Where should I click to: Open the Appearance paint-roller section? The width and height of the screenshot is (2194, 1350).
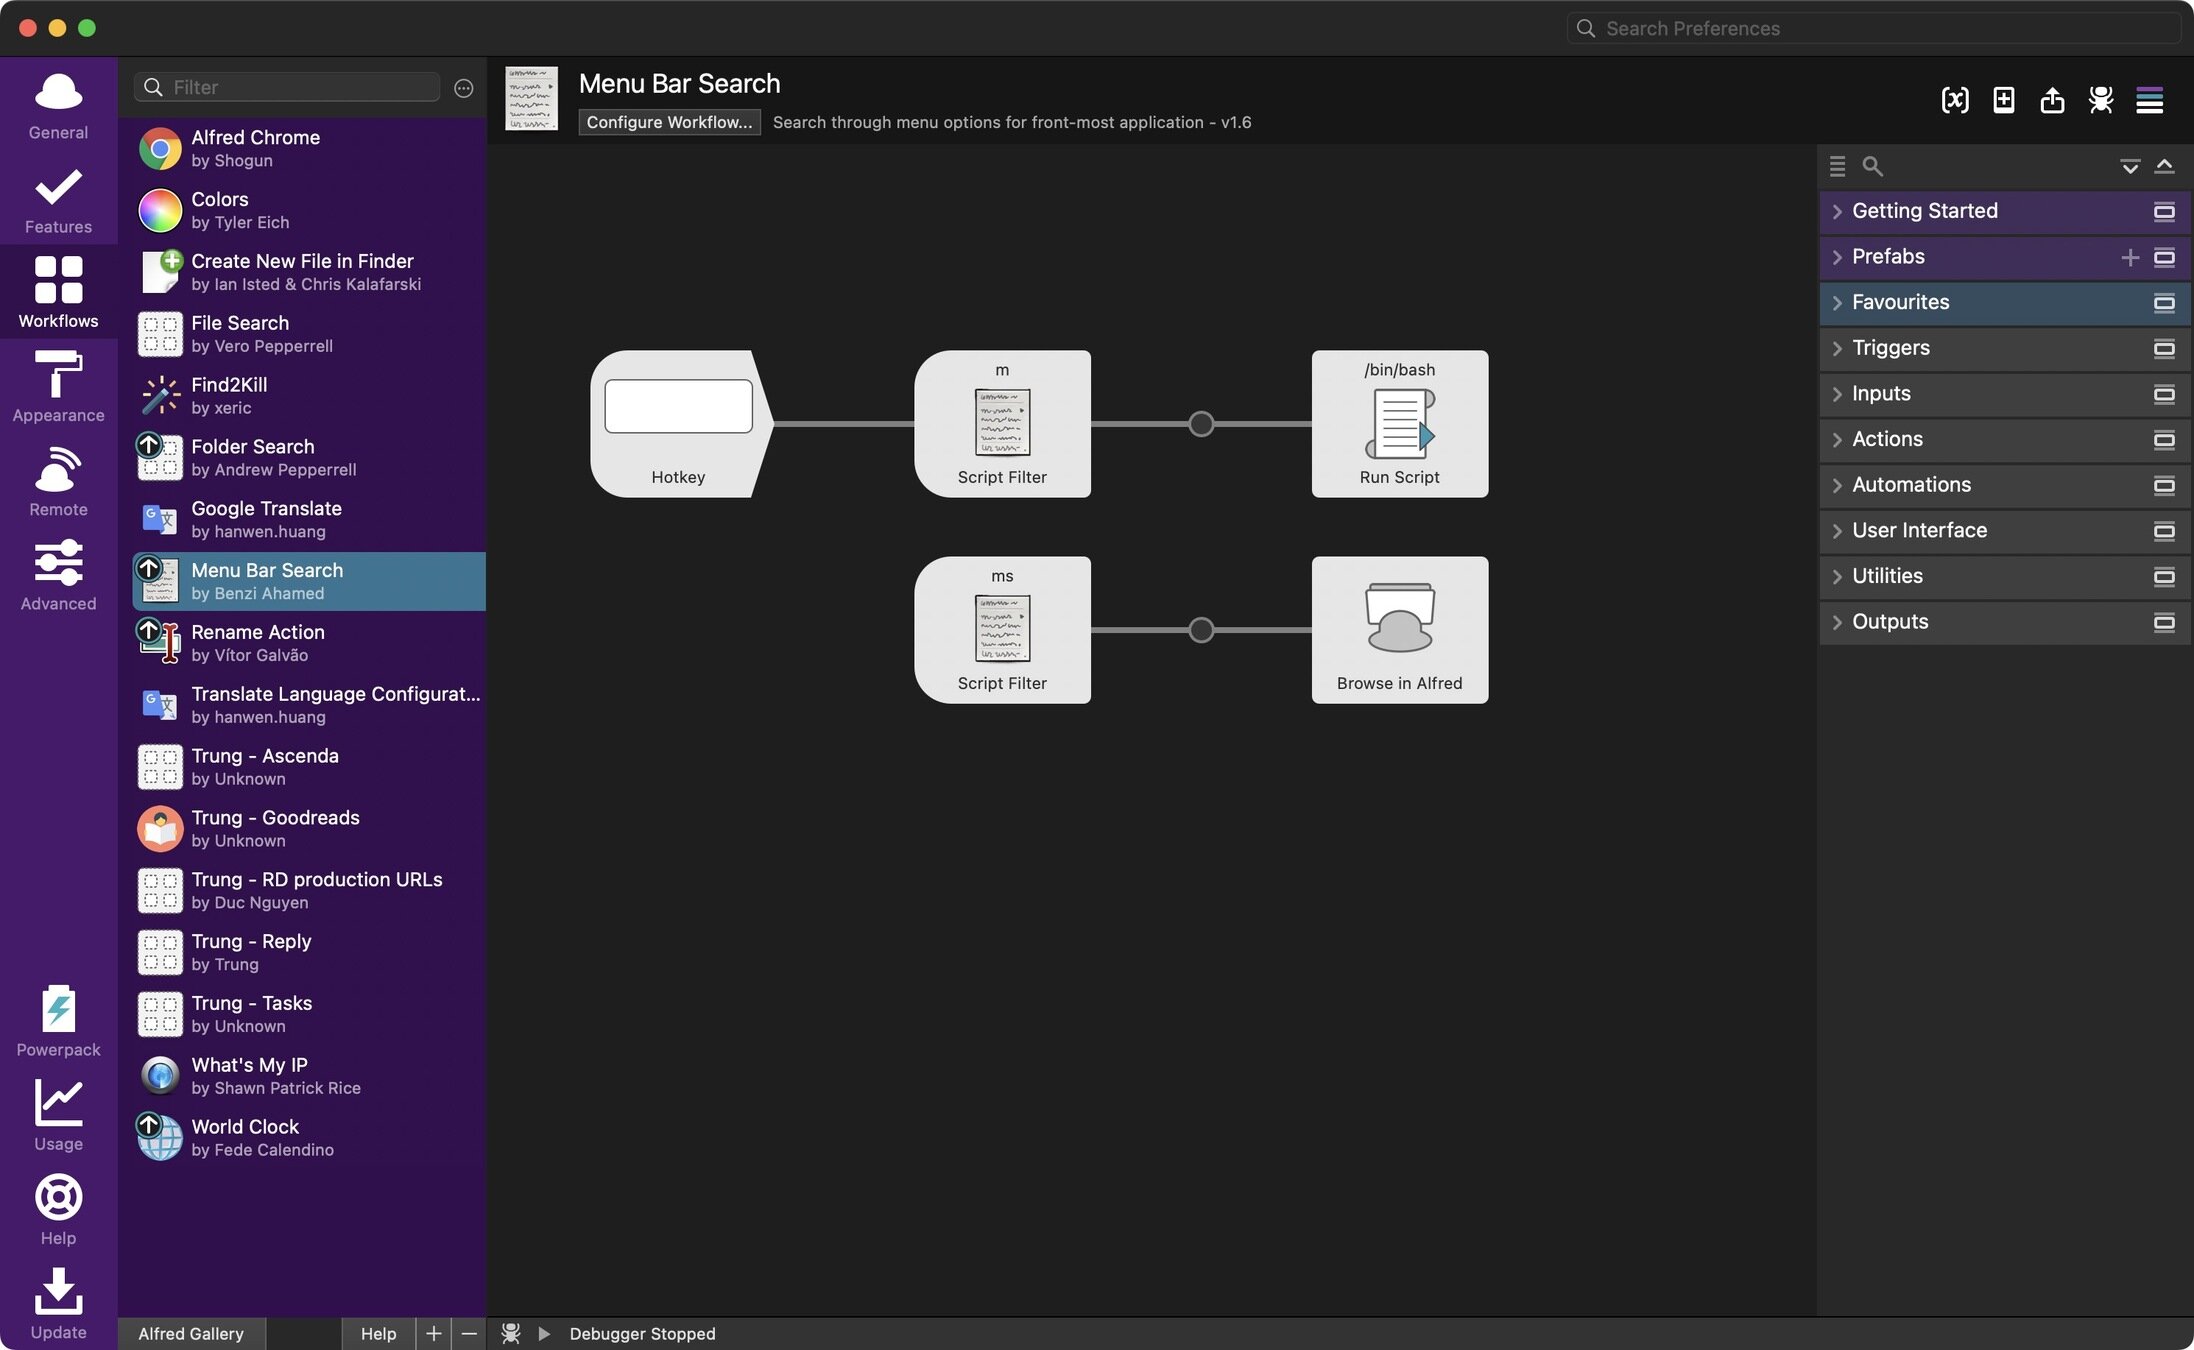58,387
